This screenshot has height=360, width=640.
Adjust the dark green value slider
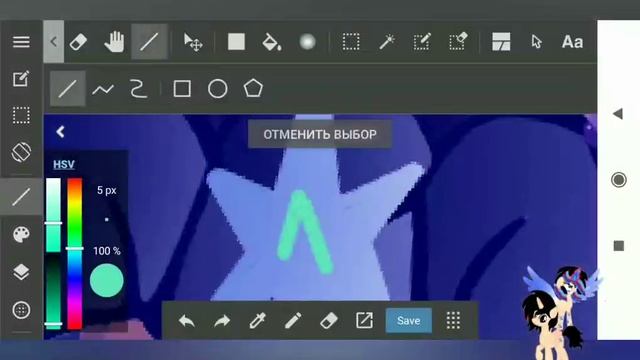(x=53, y=292)
